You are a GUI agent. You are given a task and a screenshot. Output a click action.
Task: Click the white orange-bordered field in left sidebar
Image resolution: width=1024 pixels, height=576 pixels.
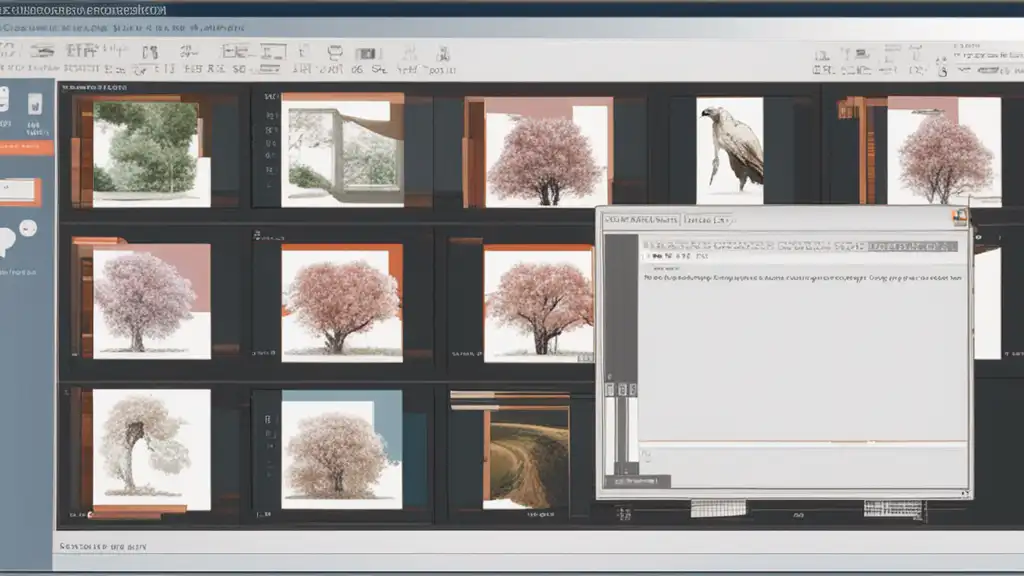(x=20, y=191)
